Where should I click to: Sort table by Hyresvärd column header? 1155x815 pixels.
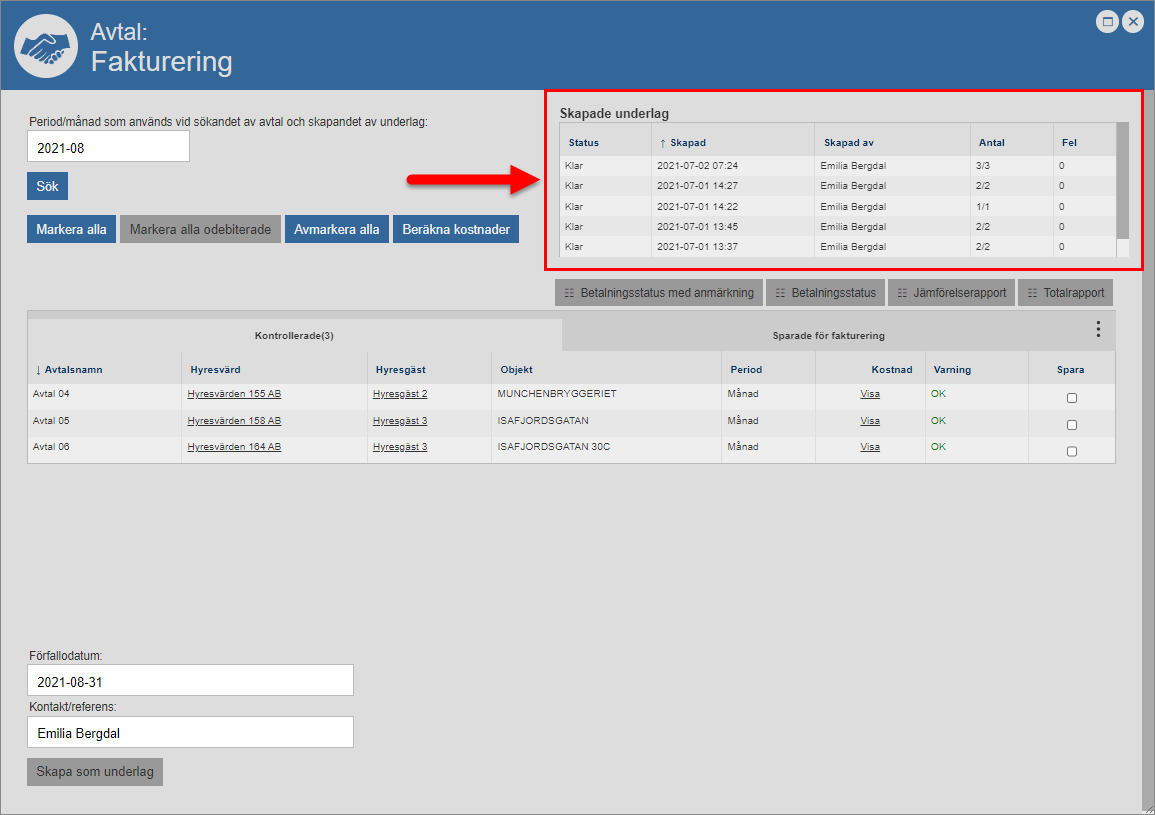[x=215, y=370]
